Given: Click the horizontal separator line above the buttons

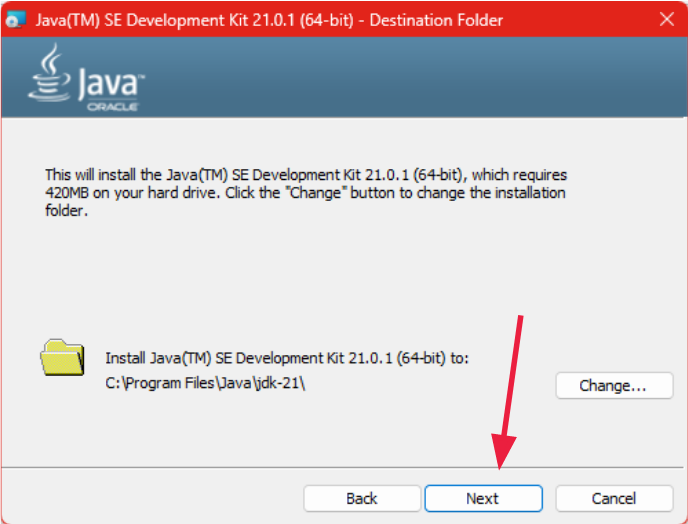Looking at the screenshot, I should coord(150,467).
